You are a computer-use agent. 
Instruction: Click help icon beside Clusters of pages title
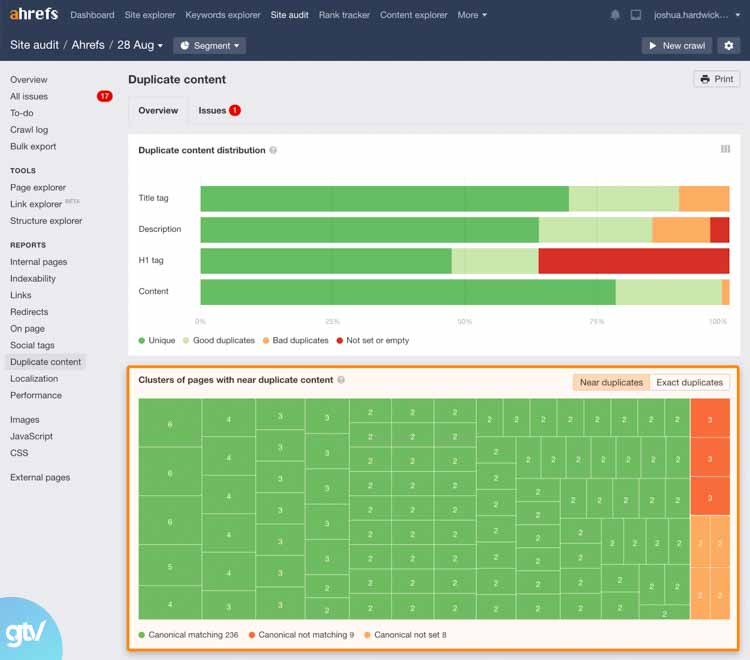tap(341, 380)
